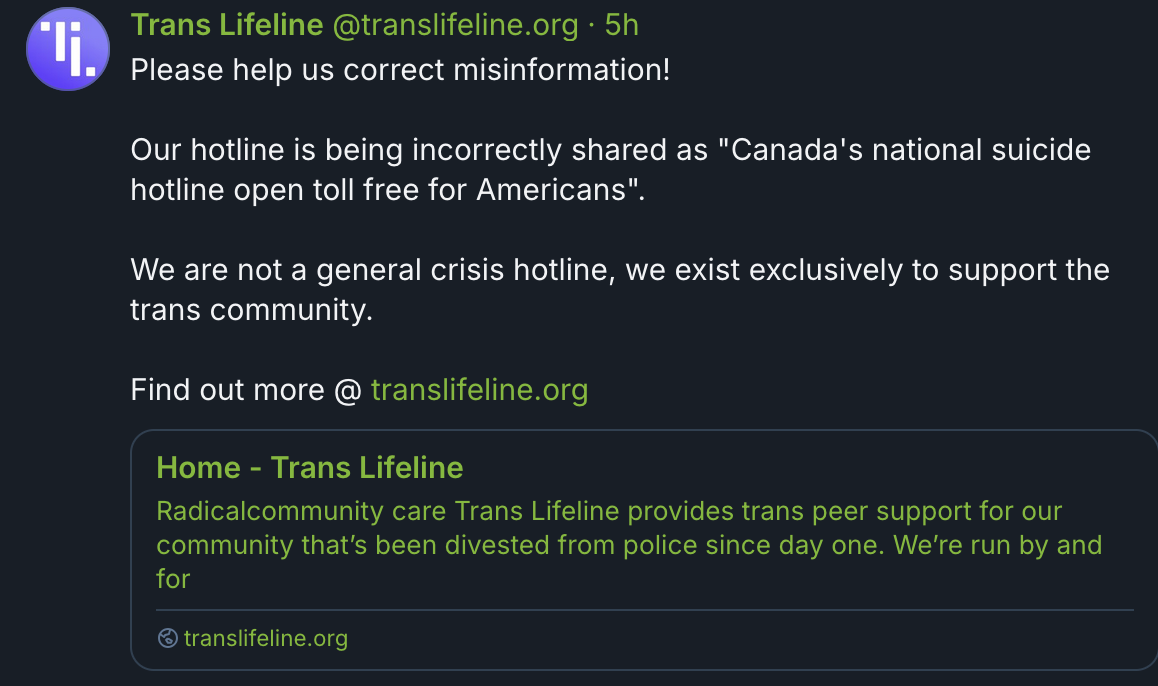Click the globe icon in link card

coord(168,638)
